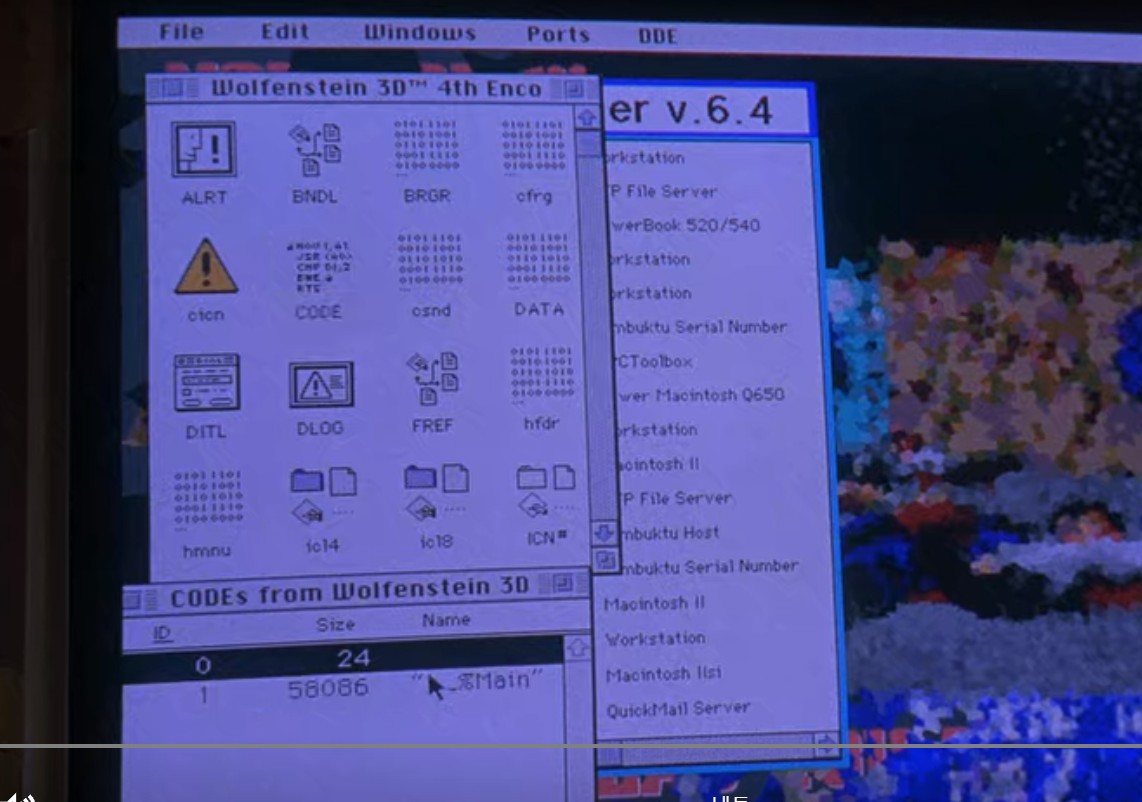Open the File menu
The width and height of the screenshot is (1142, 802).
181,31
